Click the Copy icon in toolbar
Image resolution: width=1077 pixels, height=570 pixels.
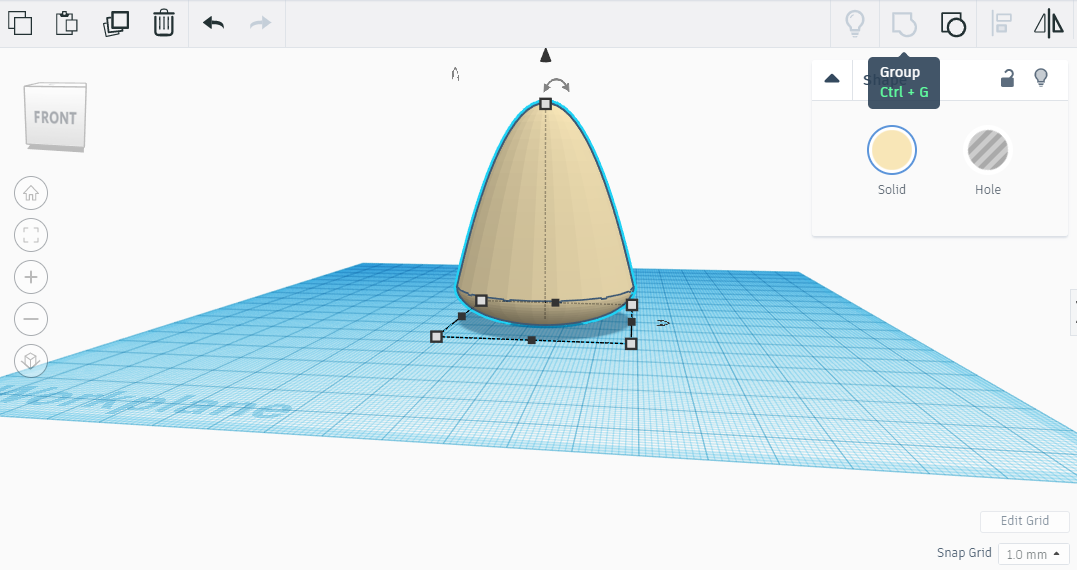(x=20, y=23)
